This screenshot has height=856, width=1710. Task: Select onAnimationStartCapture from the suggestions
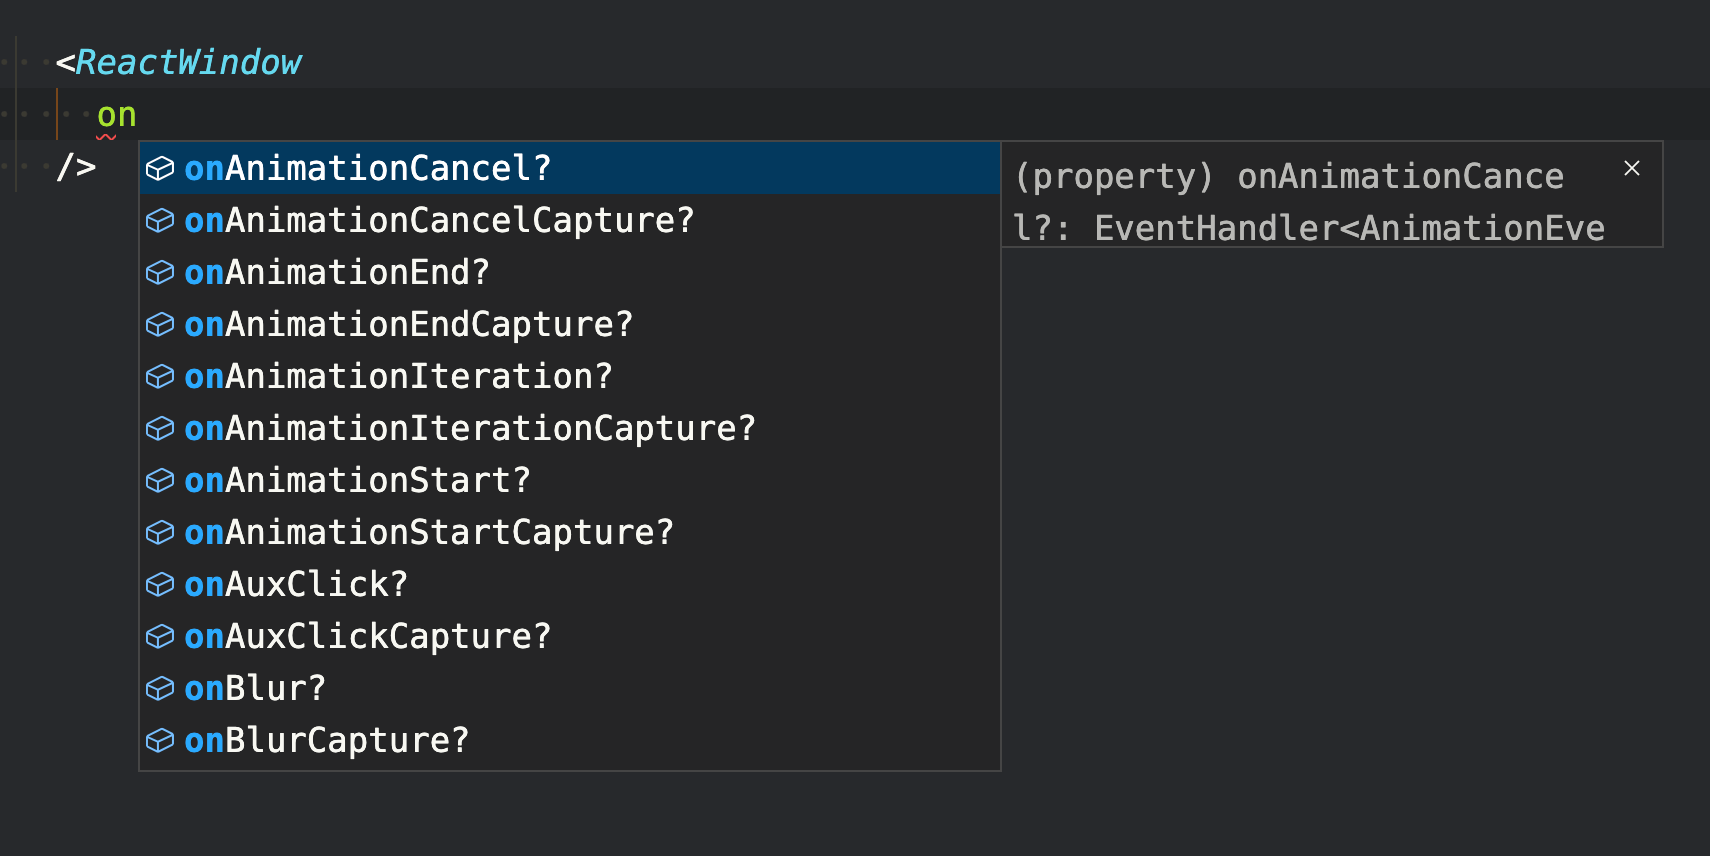coord(428,532)
